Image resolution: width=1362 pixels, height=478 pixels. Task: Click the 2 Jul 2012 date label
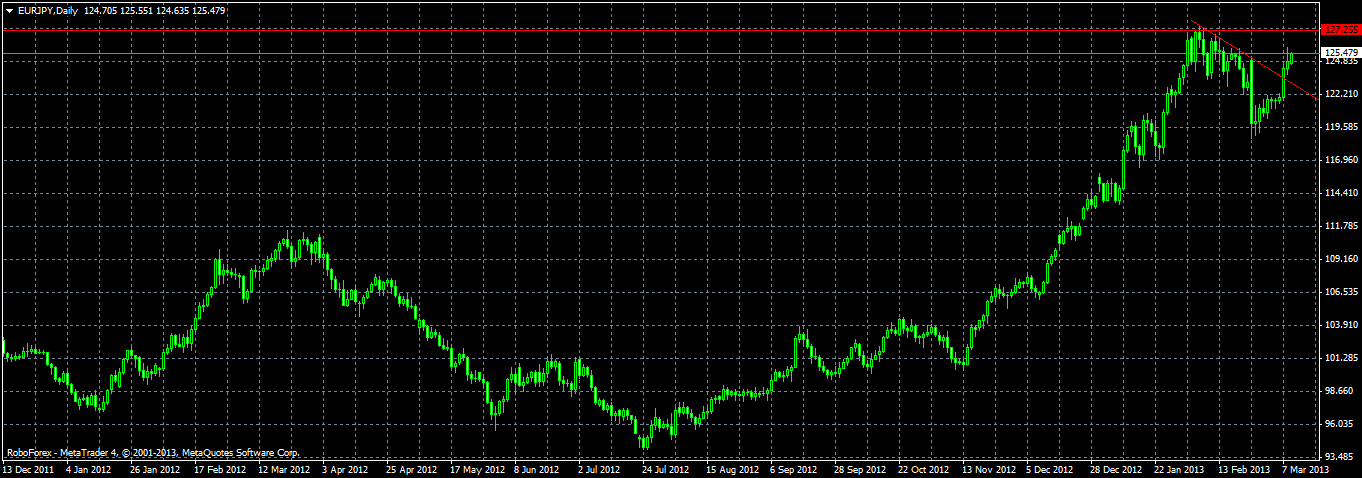[x=598, y=469]
